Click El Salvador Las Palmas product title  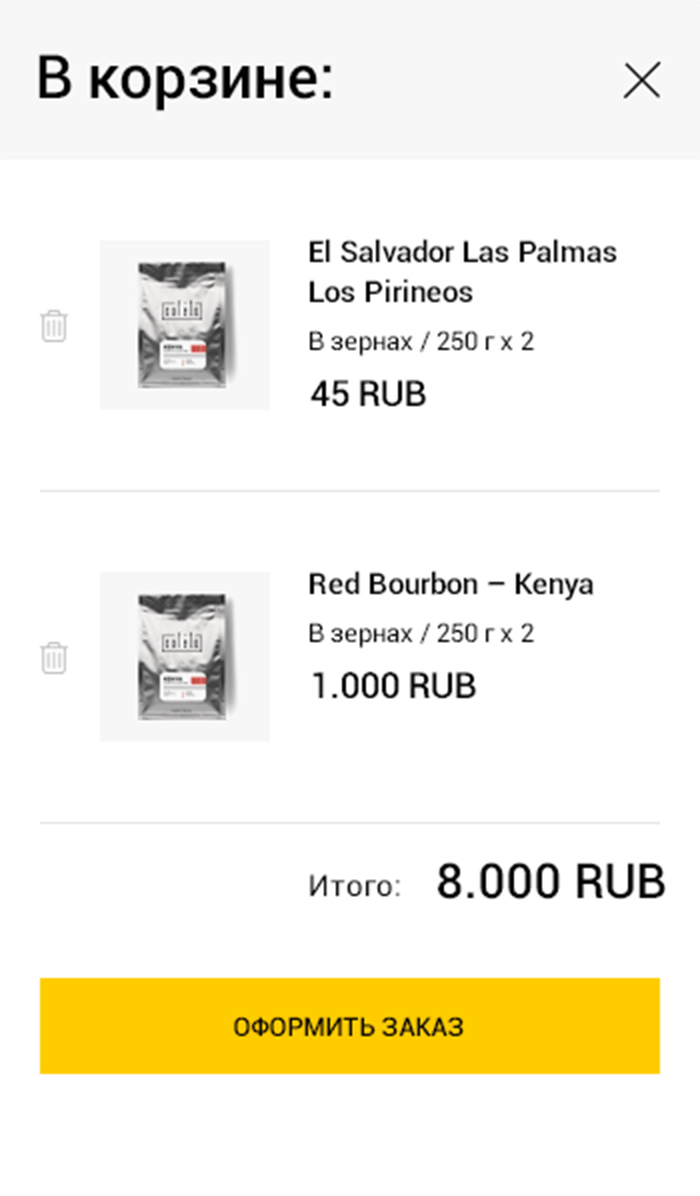[462, 252]
